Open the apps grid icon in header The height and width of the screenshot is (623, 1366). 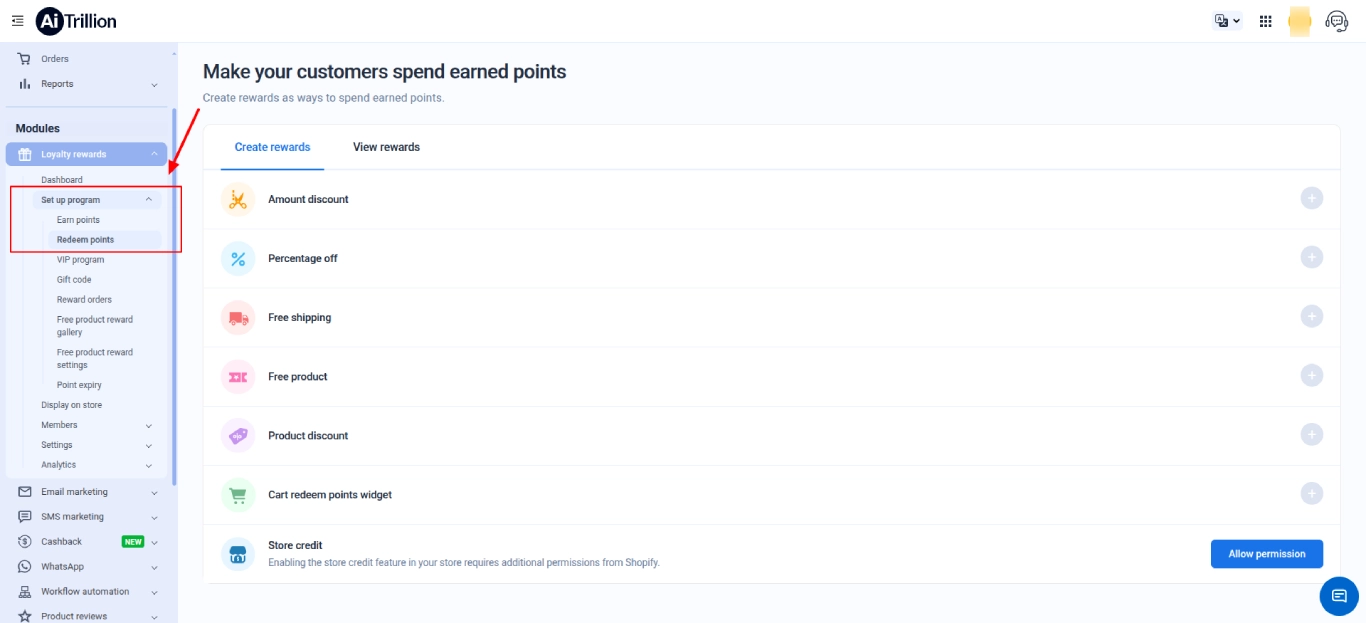coord(1265,21)
